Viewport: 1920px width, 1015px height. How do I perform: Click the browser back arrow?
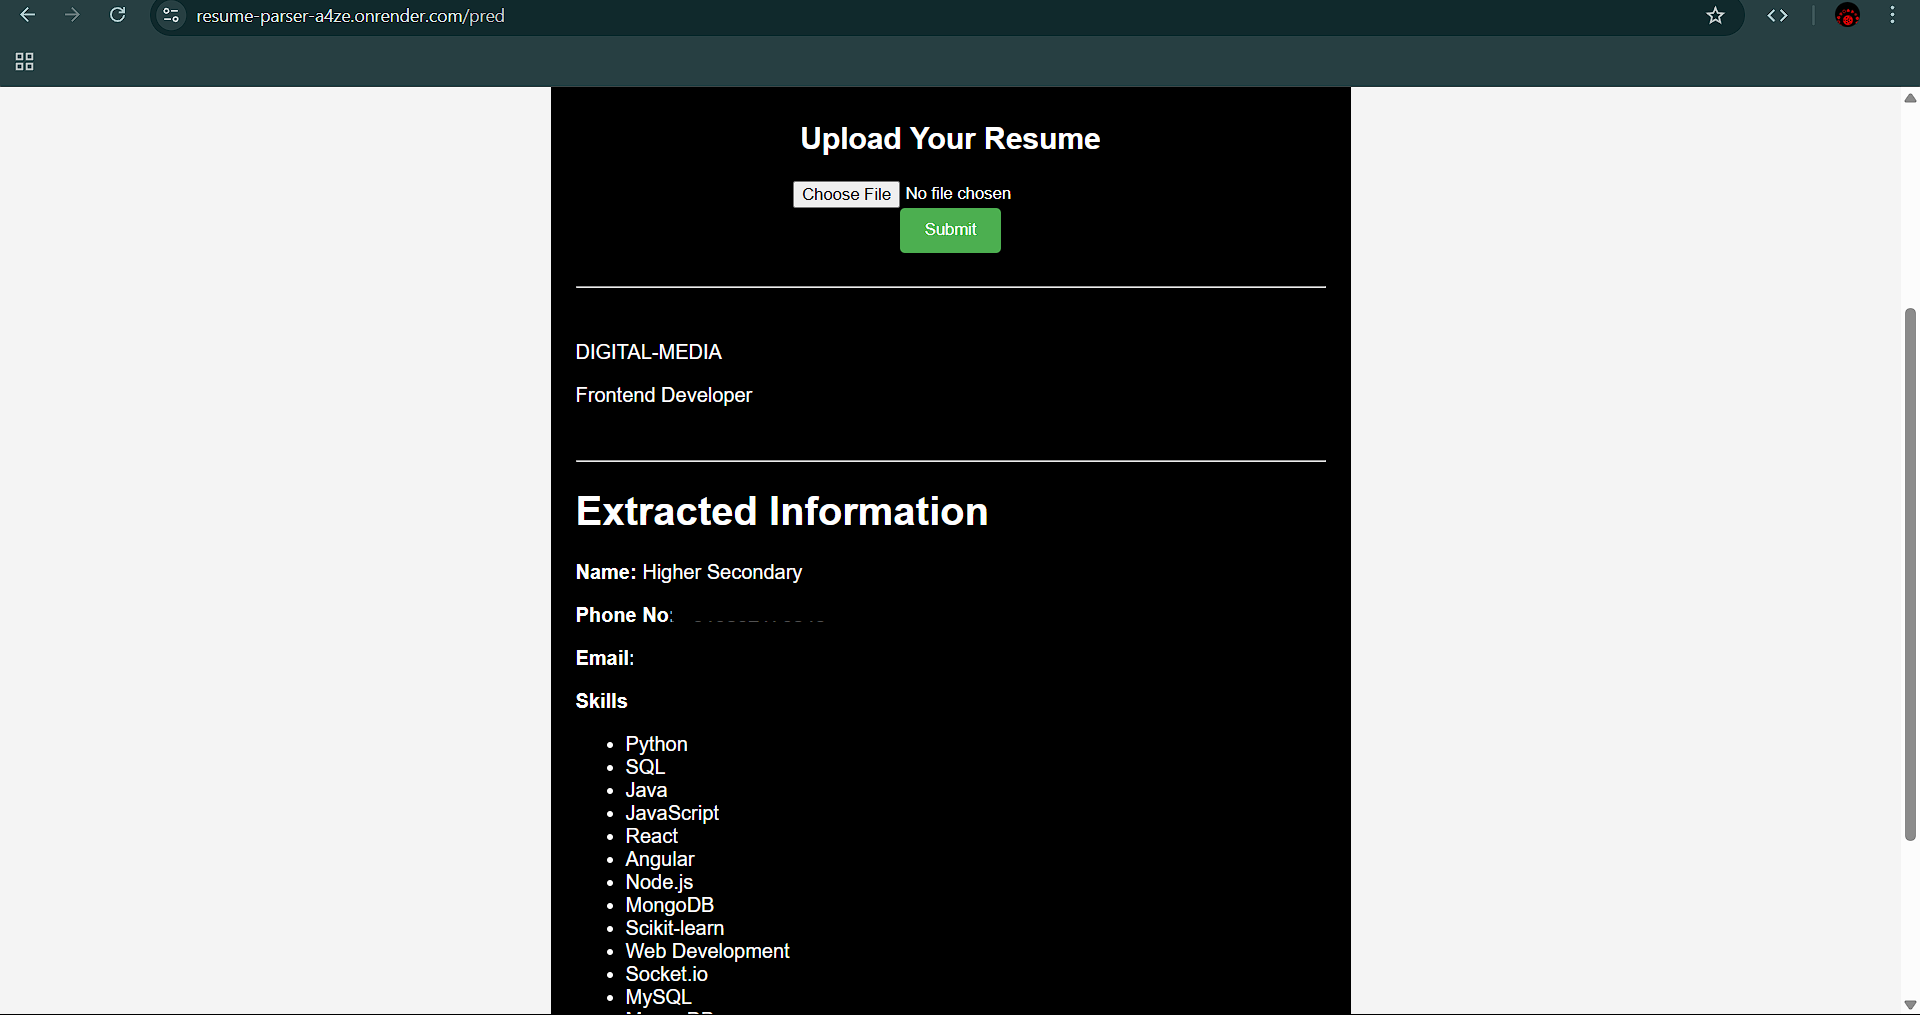[28, 15]
